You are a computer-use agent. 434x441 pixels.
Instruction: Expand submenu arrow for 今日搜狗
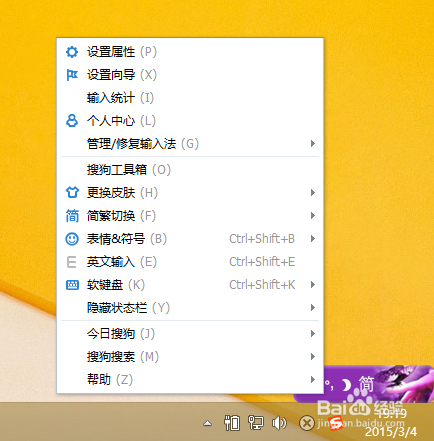[313, 334]
